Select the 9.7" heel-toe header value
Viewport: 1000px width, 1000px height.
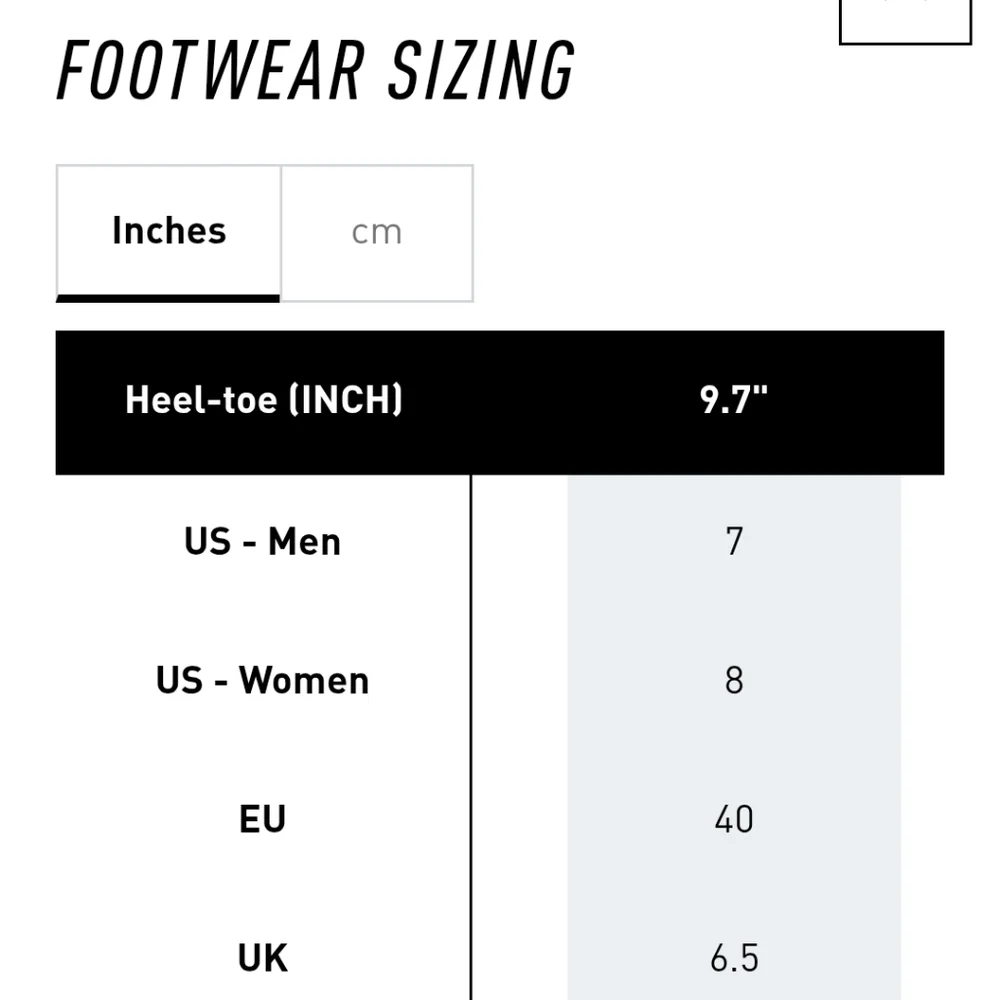coord(734,400)
